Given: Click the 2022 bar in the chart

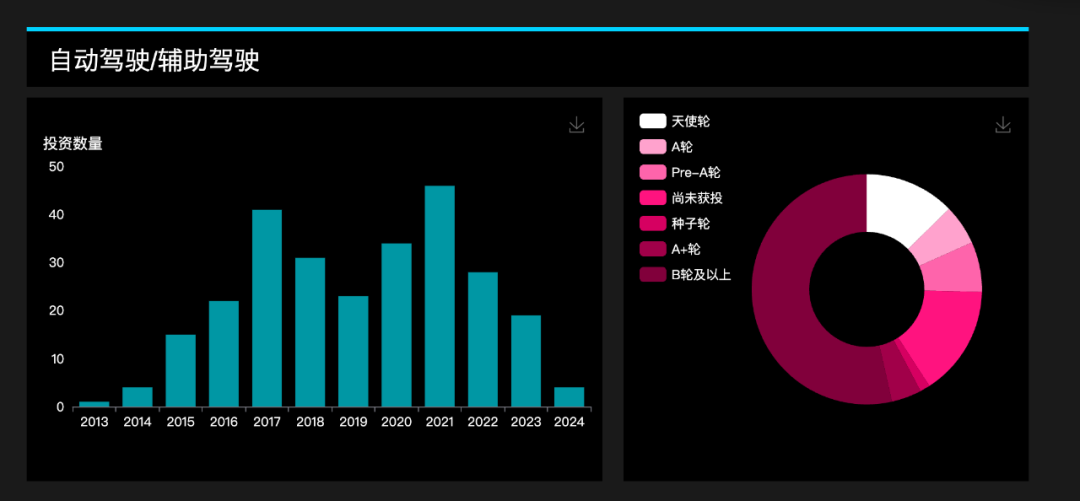Looking at the screenshot, I should tap(483, 340).
